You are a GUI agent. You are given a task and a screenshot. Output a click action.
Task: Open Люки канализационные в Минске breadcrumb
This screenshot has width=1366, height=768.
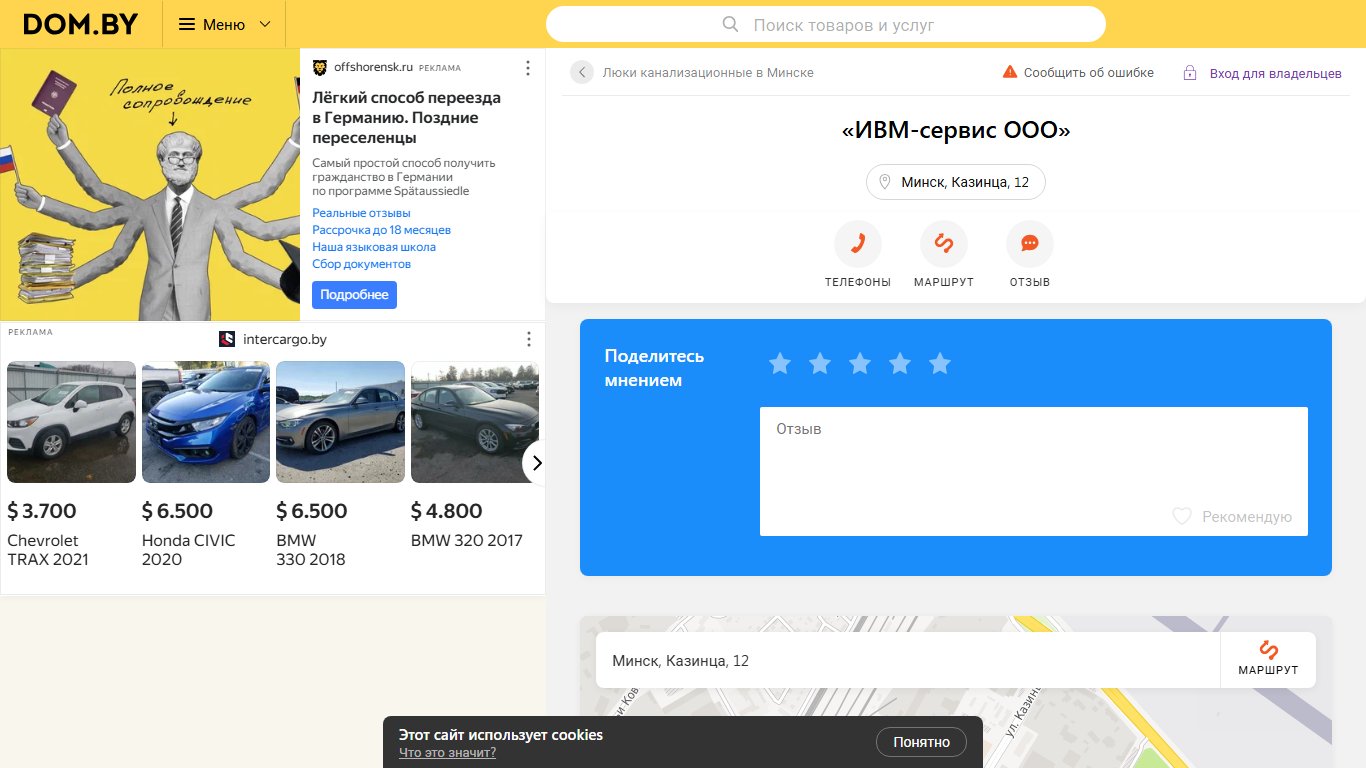[708, 72]
